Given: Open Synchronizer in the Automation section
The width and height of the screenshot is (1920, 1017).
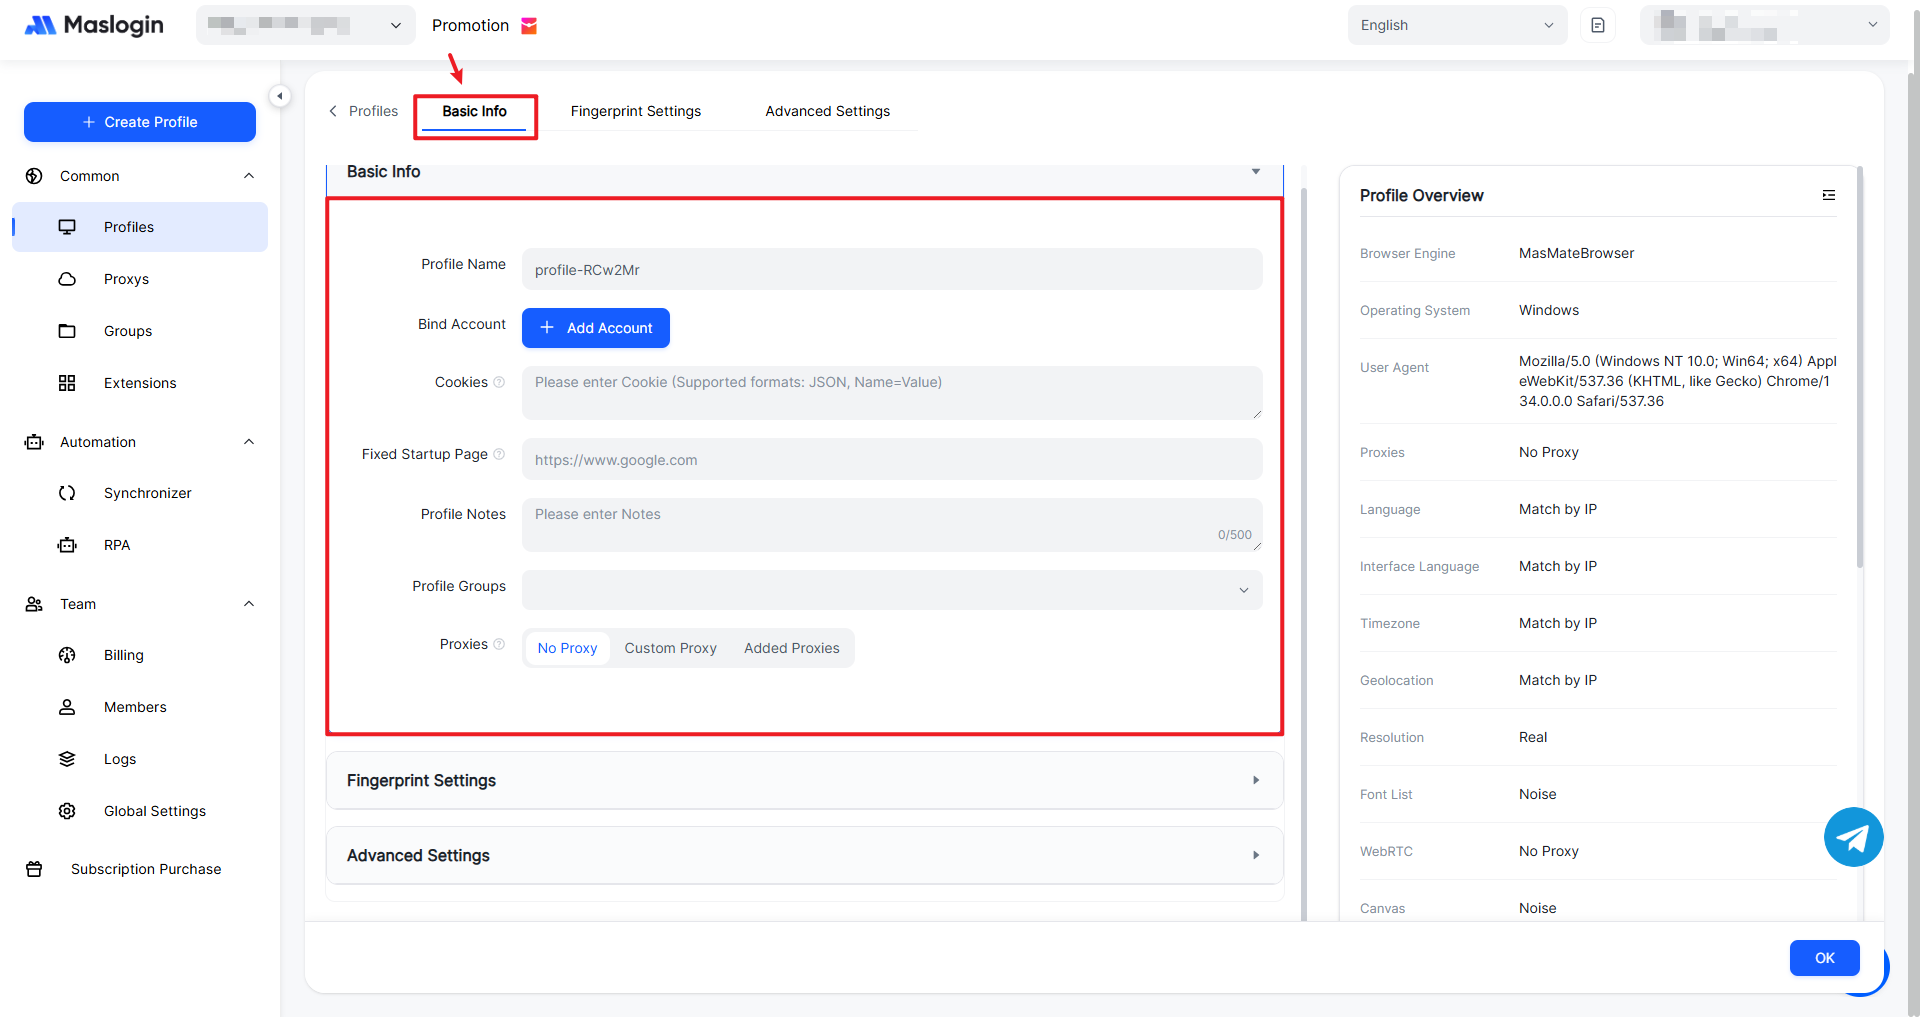Looking at the screenshot, I should 147,493.
